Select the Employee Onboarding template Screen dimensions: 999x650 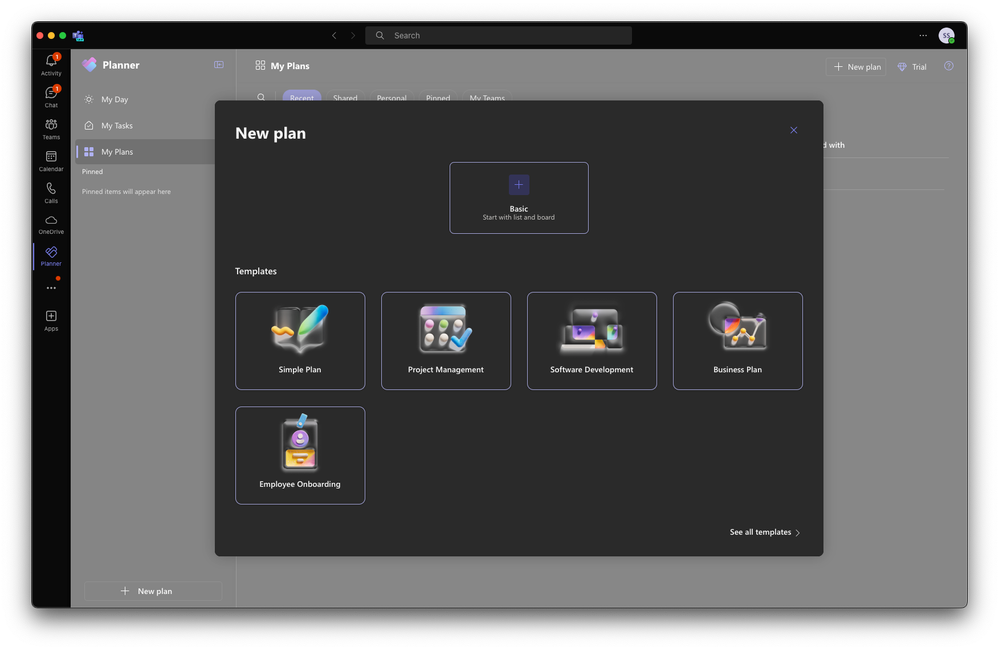(300, 455)
